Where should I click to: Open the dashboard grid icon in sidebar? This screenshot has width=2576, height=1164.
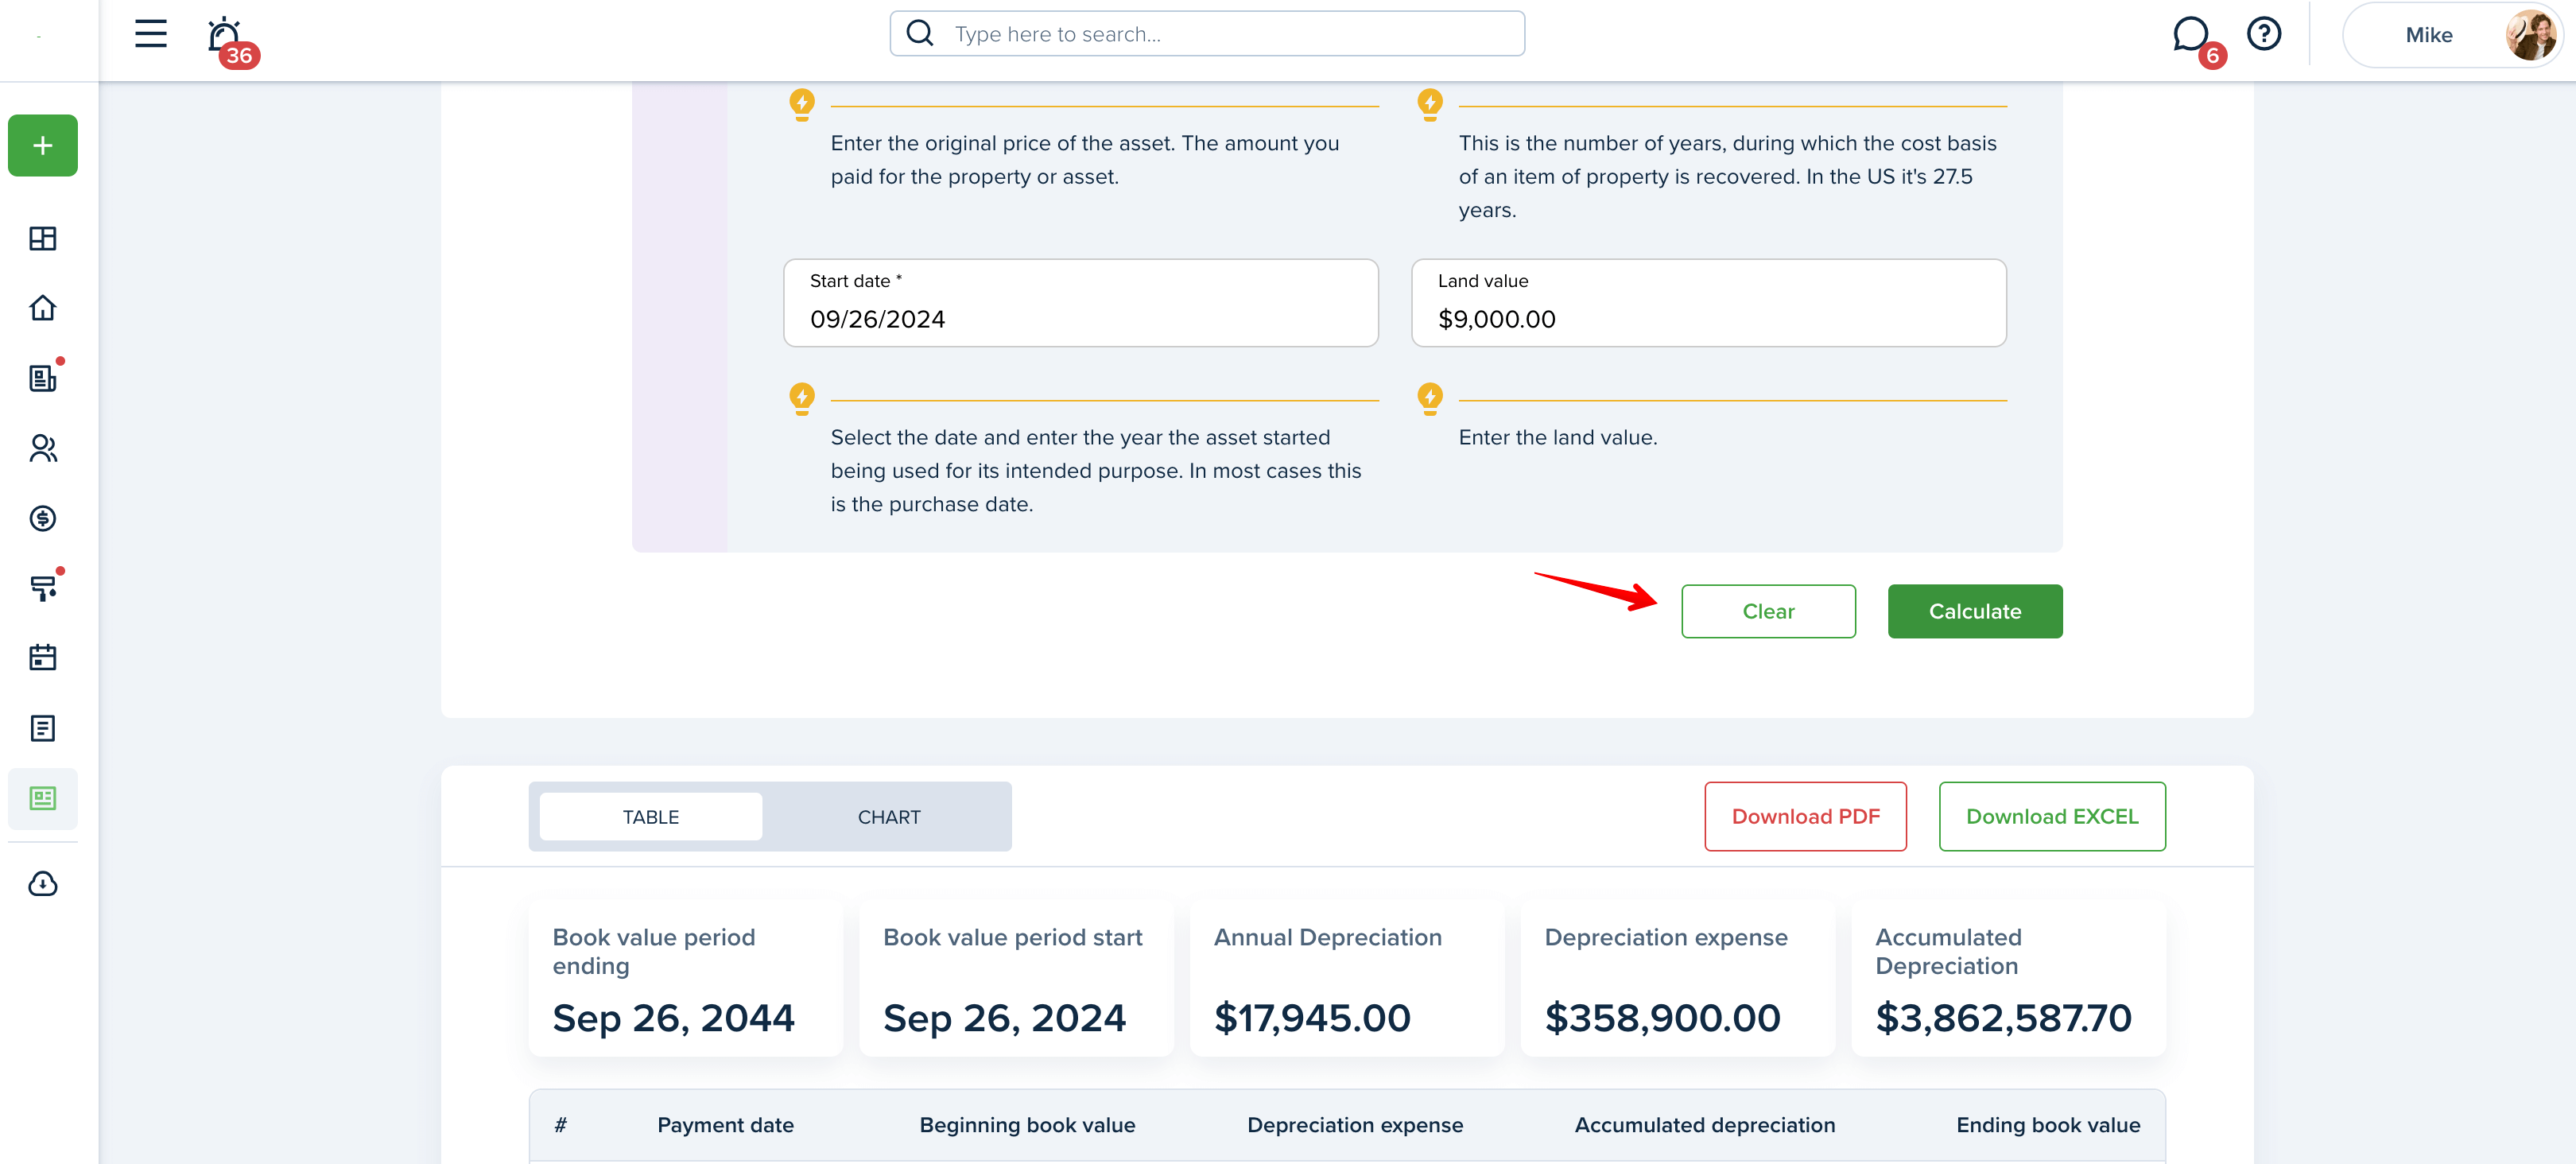pos(43,238)
